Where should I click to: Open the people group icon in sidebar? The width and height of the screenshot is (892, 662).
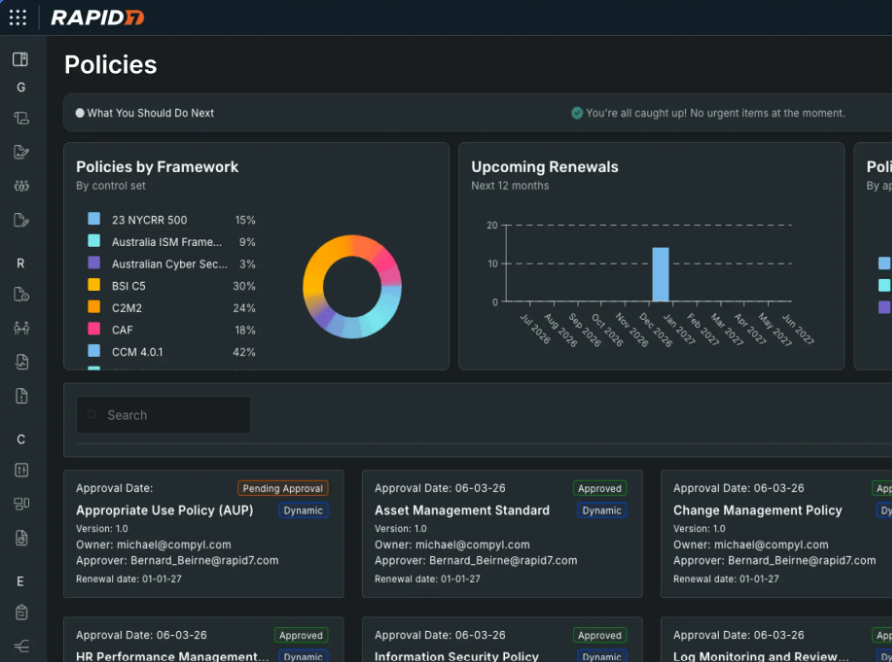[21, 186]
